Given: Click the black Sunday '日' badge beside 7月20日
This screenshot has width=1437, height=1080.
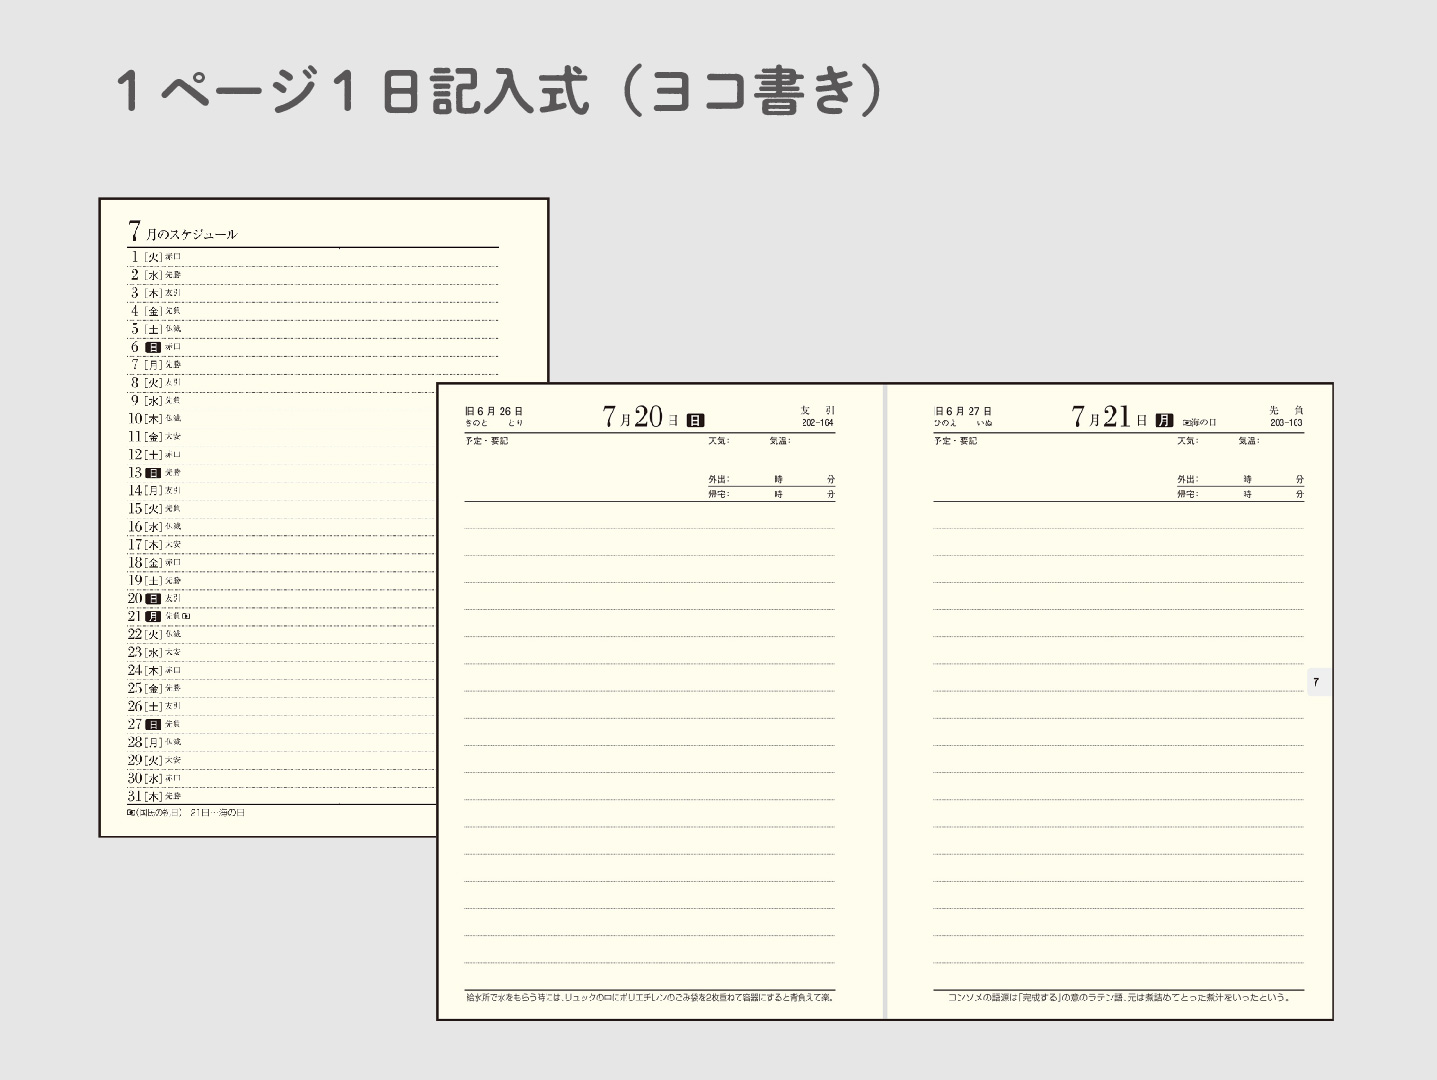Looking at the screenshot, I should click(x=695, y=421).
